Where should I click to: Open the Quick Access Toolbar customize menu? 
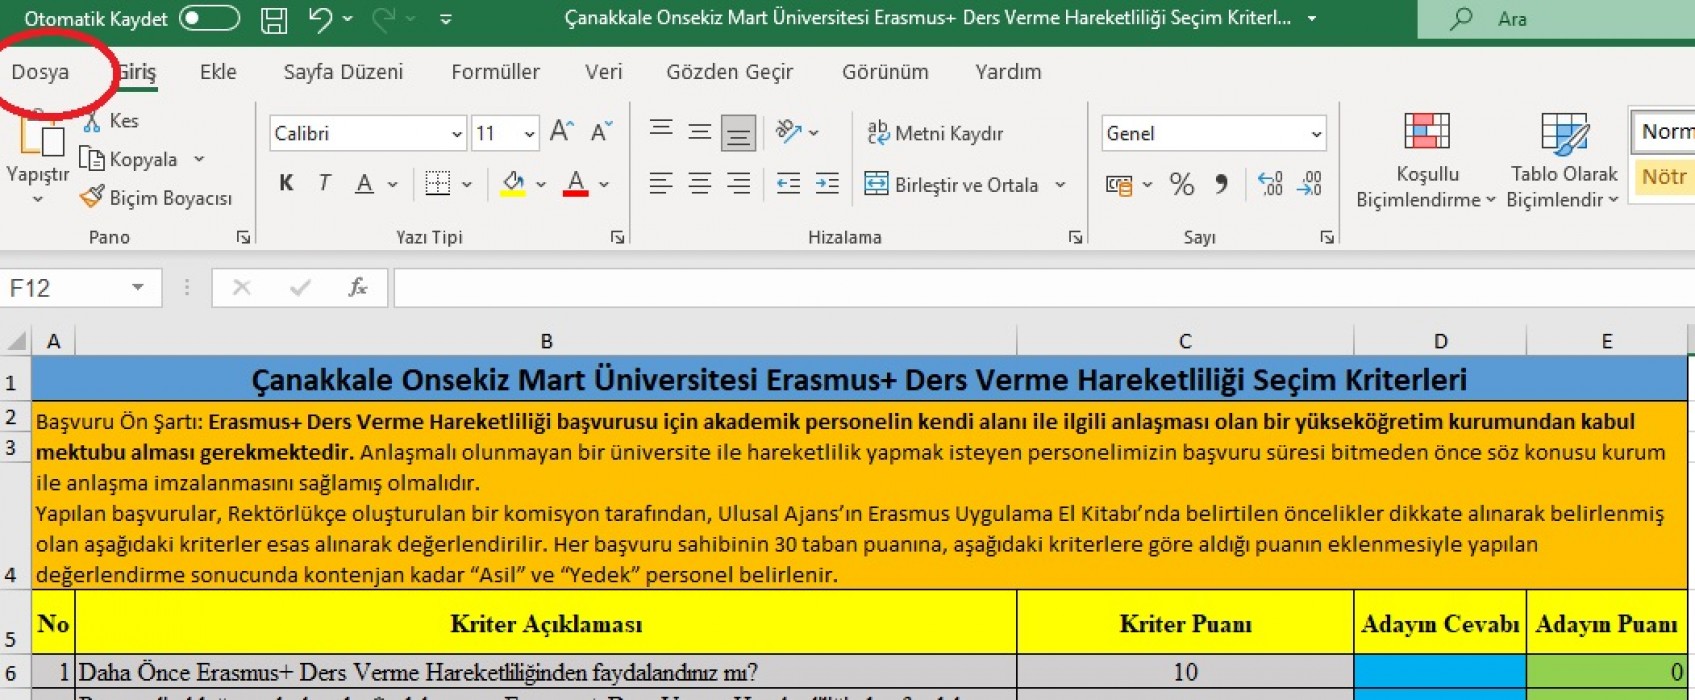446,19
